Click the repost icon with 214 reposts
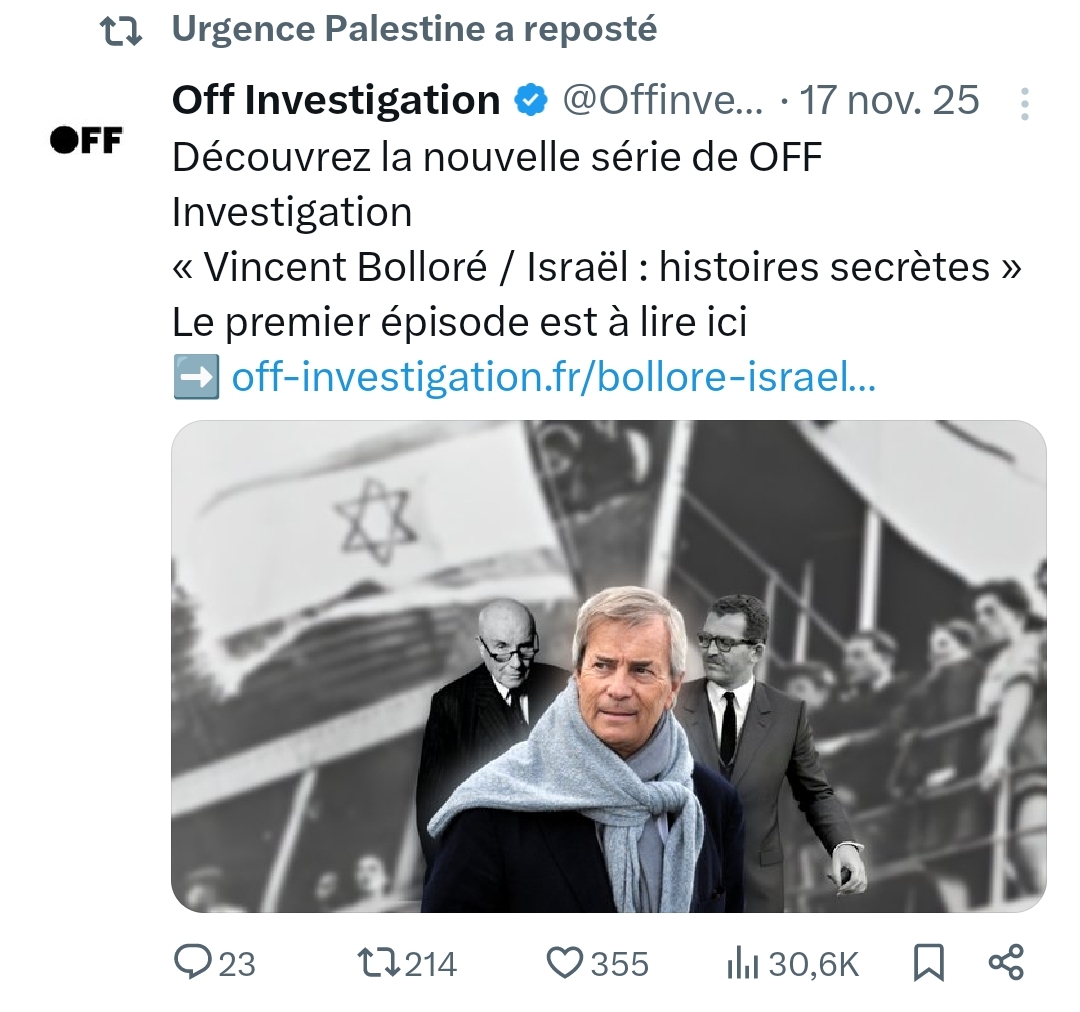The image size is (1080, 1012). click(x=381, y=963)
